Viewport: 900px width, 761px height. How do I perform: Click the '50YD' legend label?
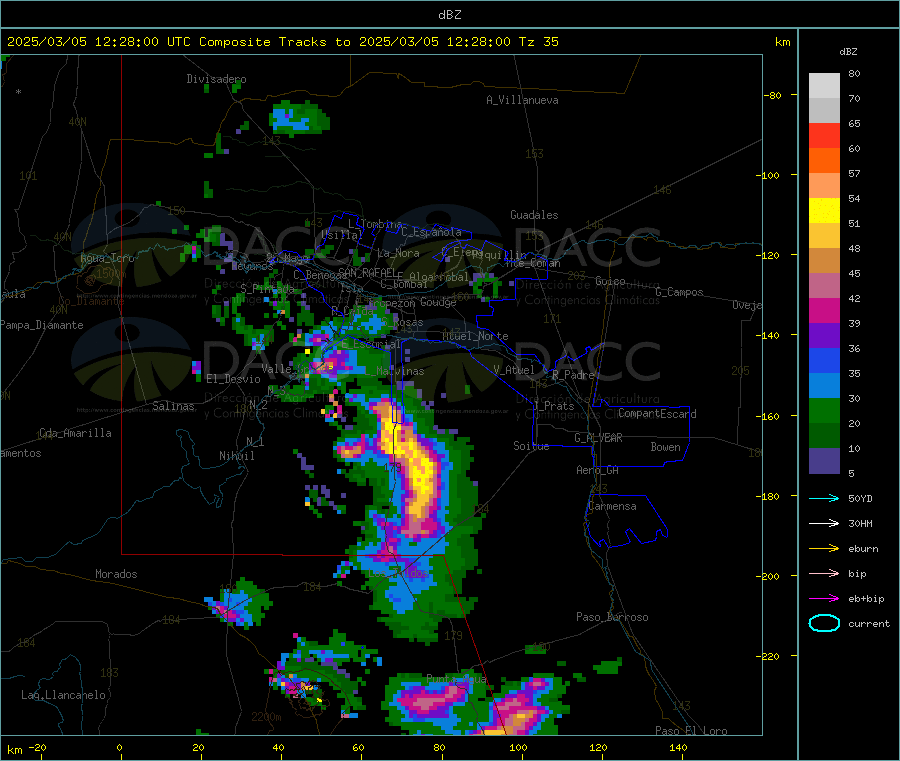coord(860,498)
